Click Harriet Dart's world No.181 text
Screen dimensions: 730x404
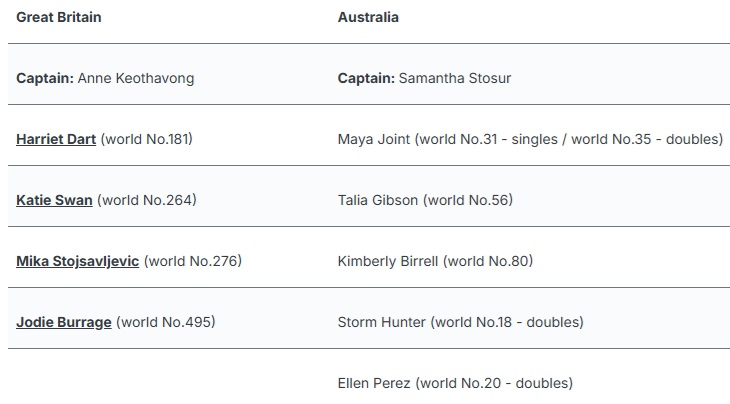point(146,139)
